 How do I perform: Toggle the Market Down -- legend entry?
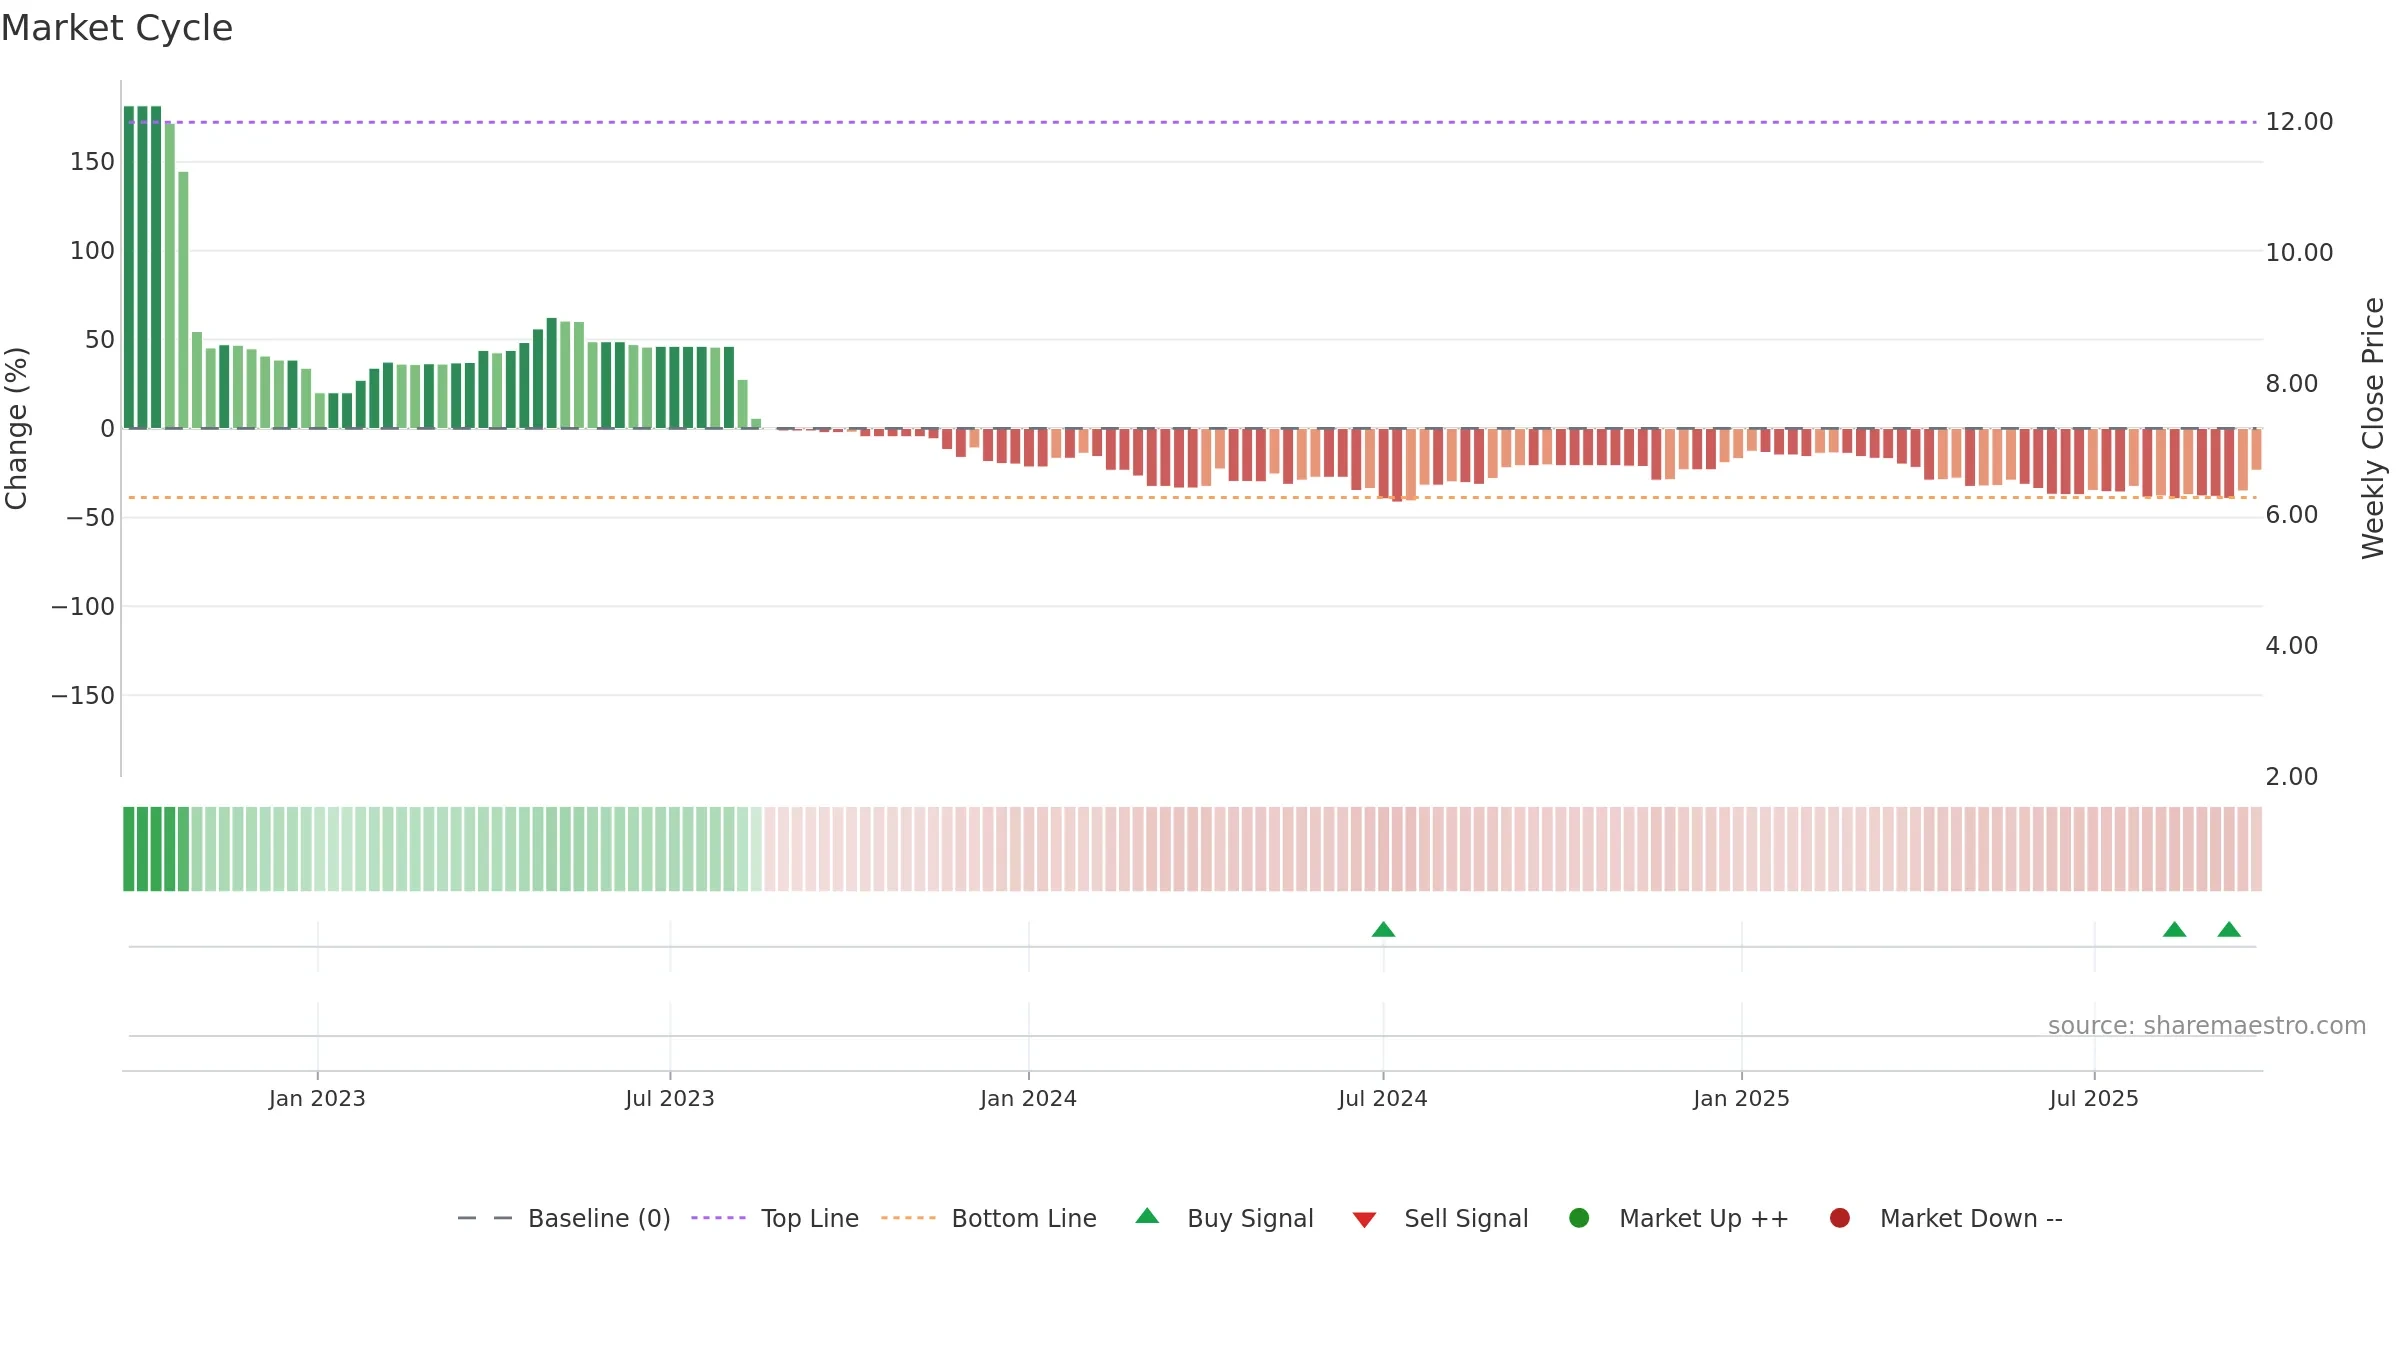click(x=1946, y=1218)
